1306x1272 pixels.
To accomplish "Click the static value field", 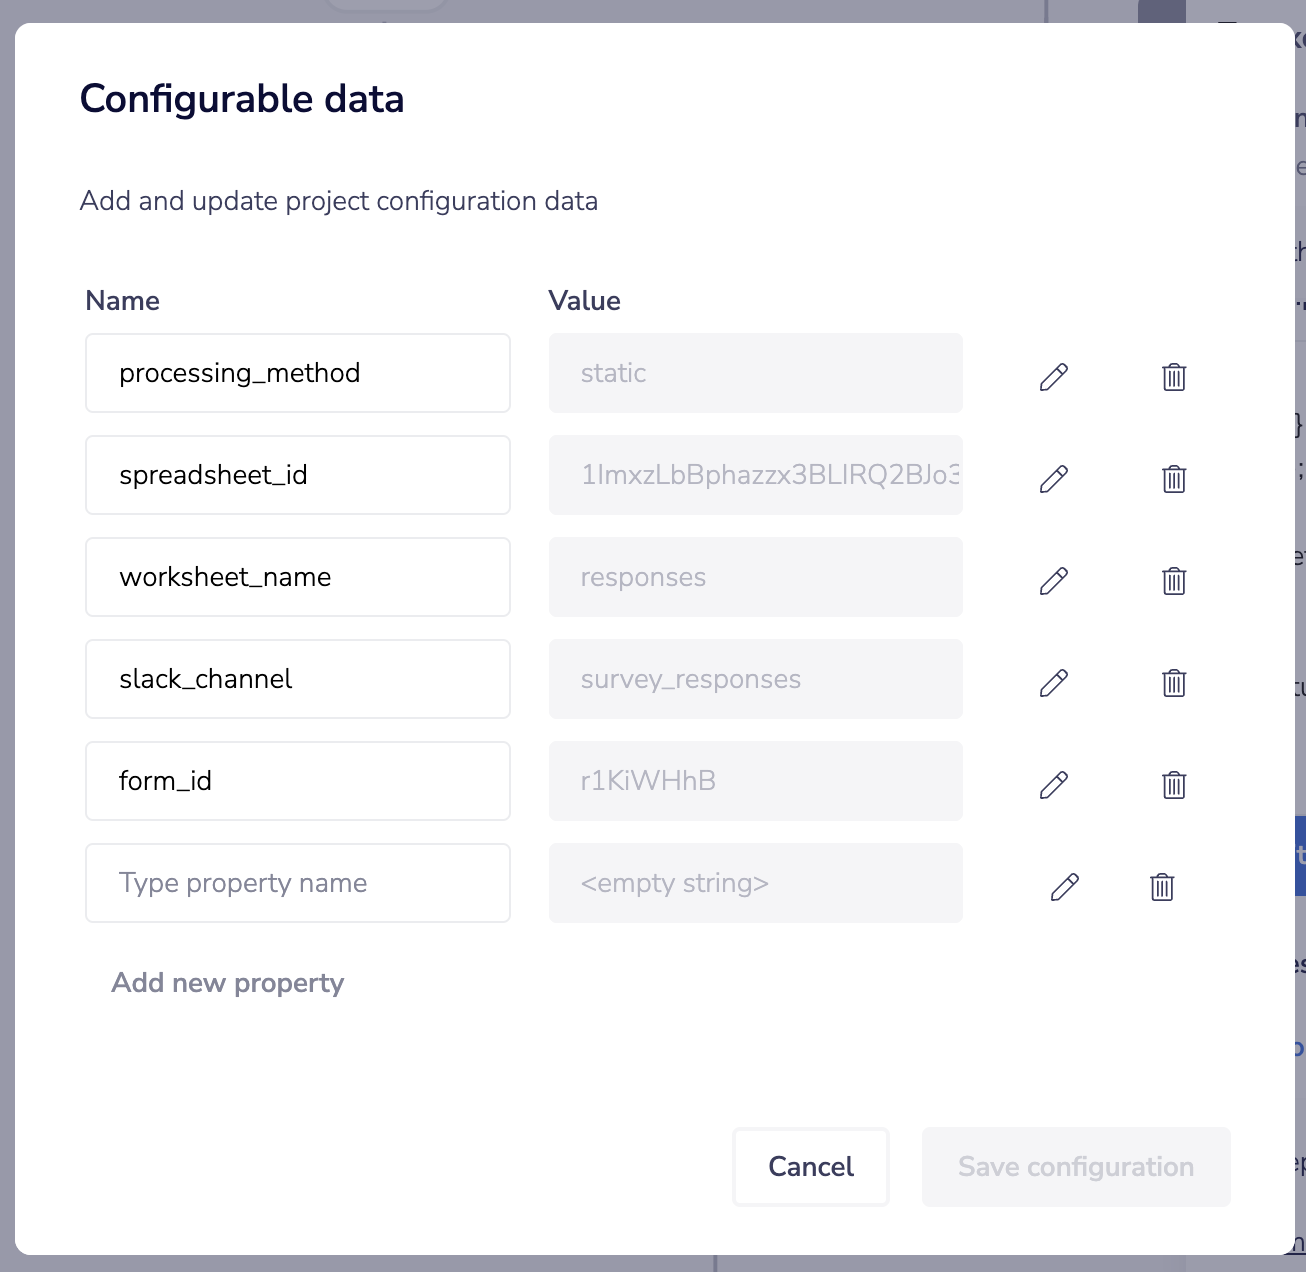I will (755, 373).
